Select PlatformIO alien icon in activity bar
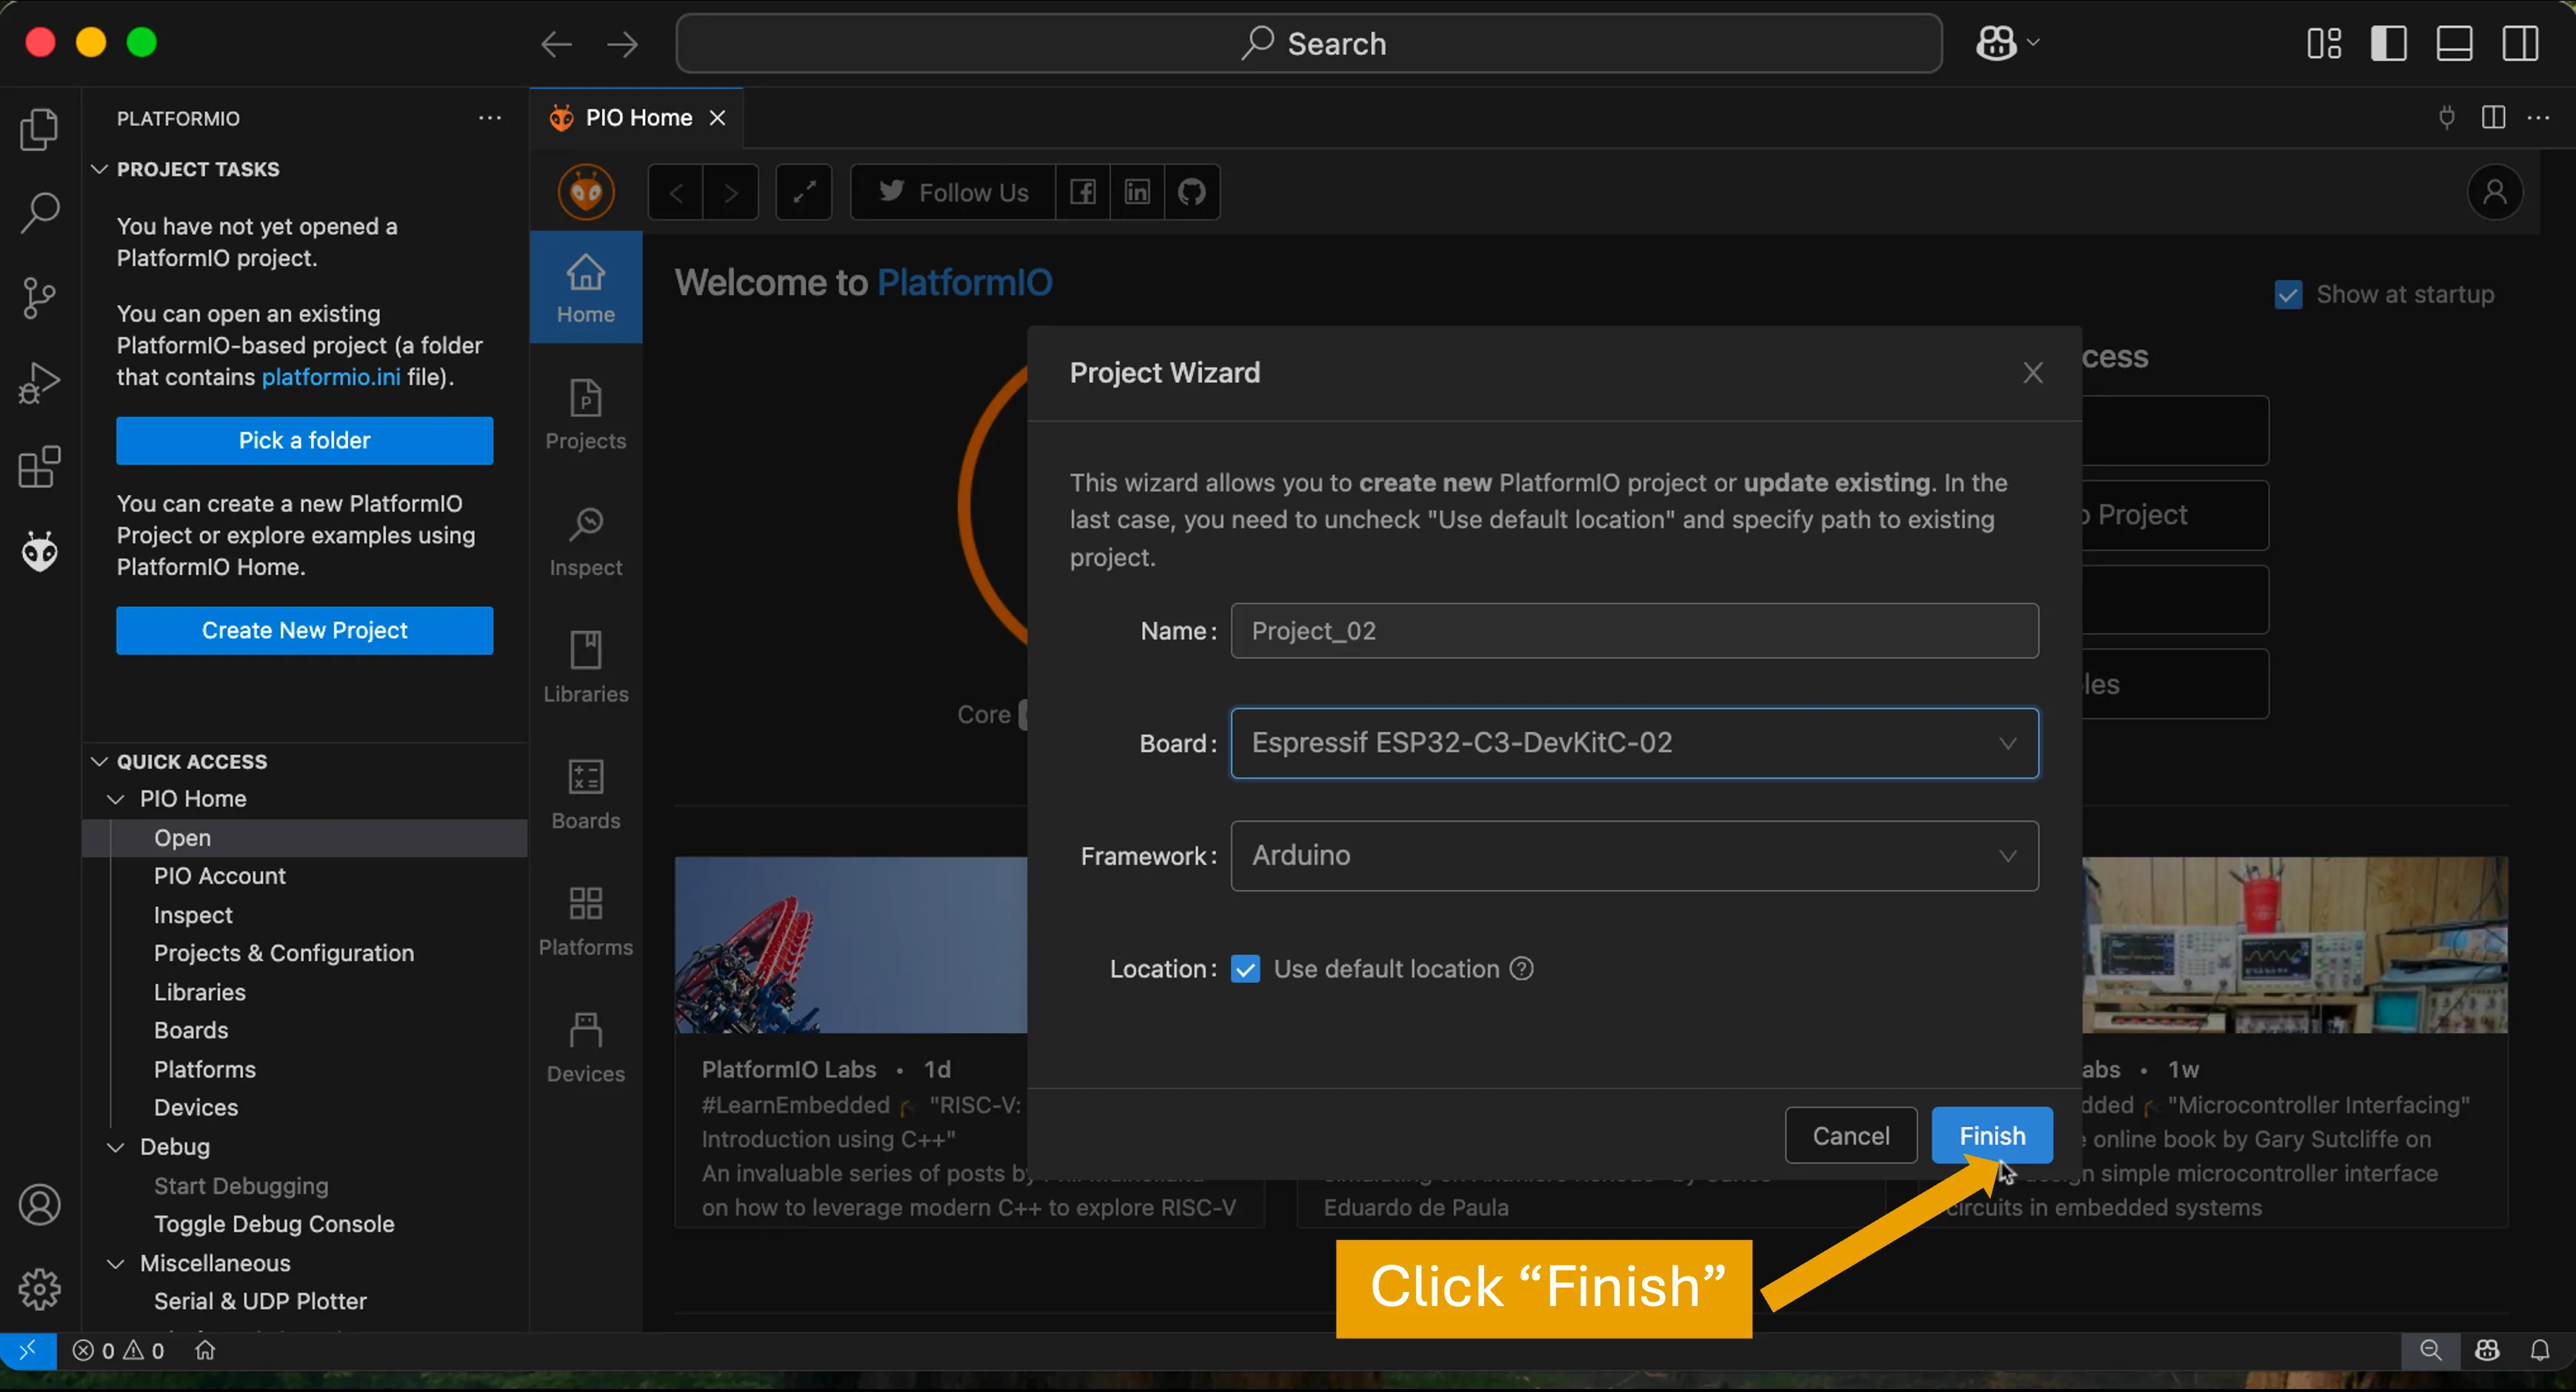The height and width of the screenshot is (1392, 2576). point(39,551)
